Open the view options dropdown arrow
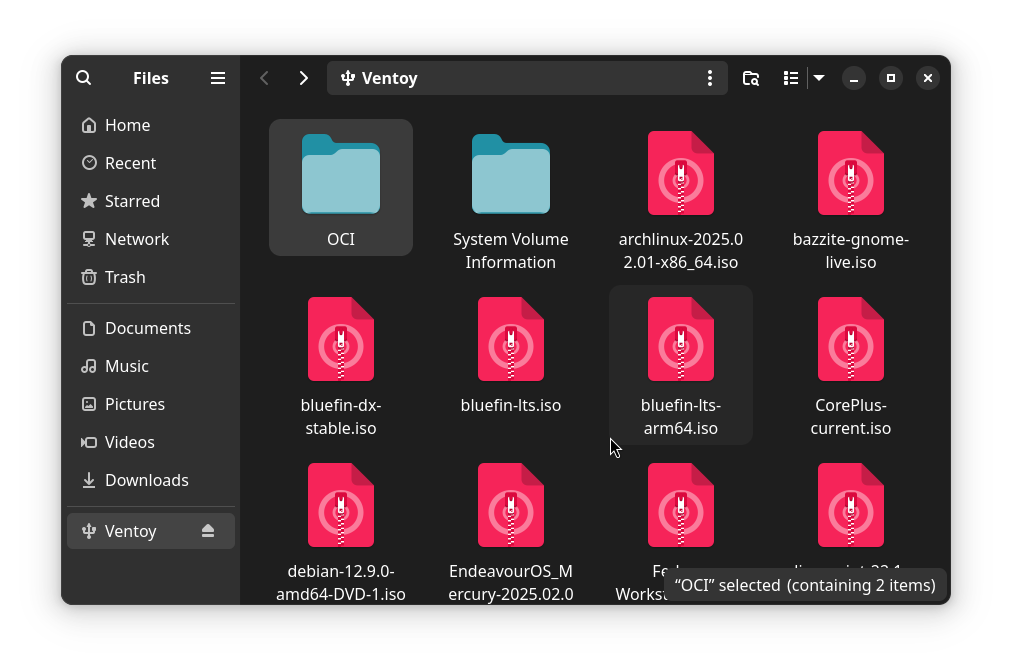The height and width of the screenshot is (672, 1012). click(x=819, y=78)
